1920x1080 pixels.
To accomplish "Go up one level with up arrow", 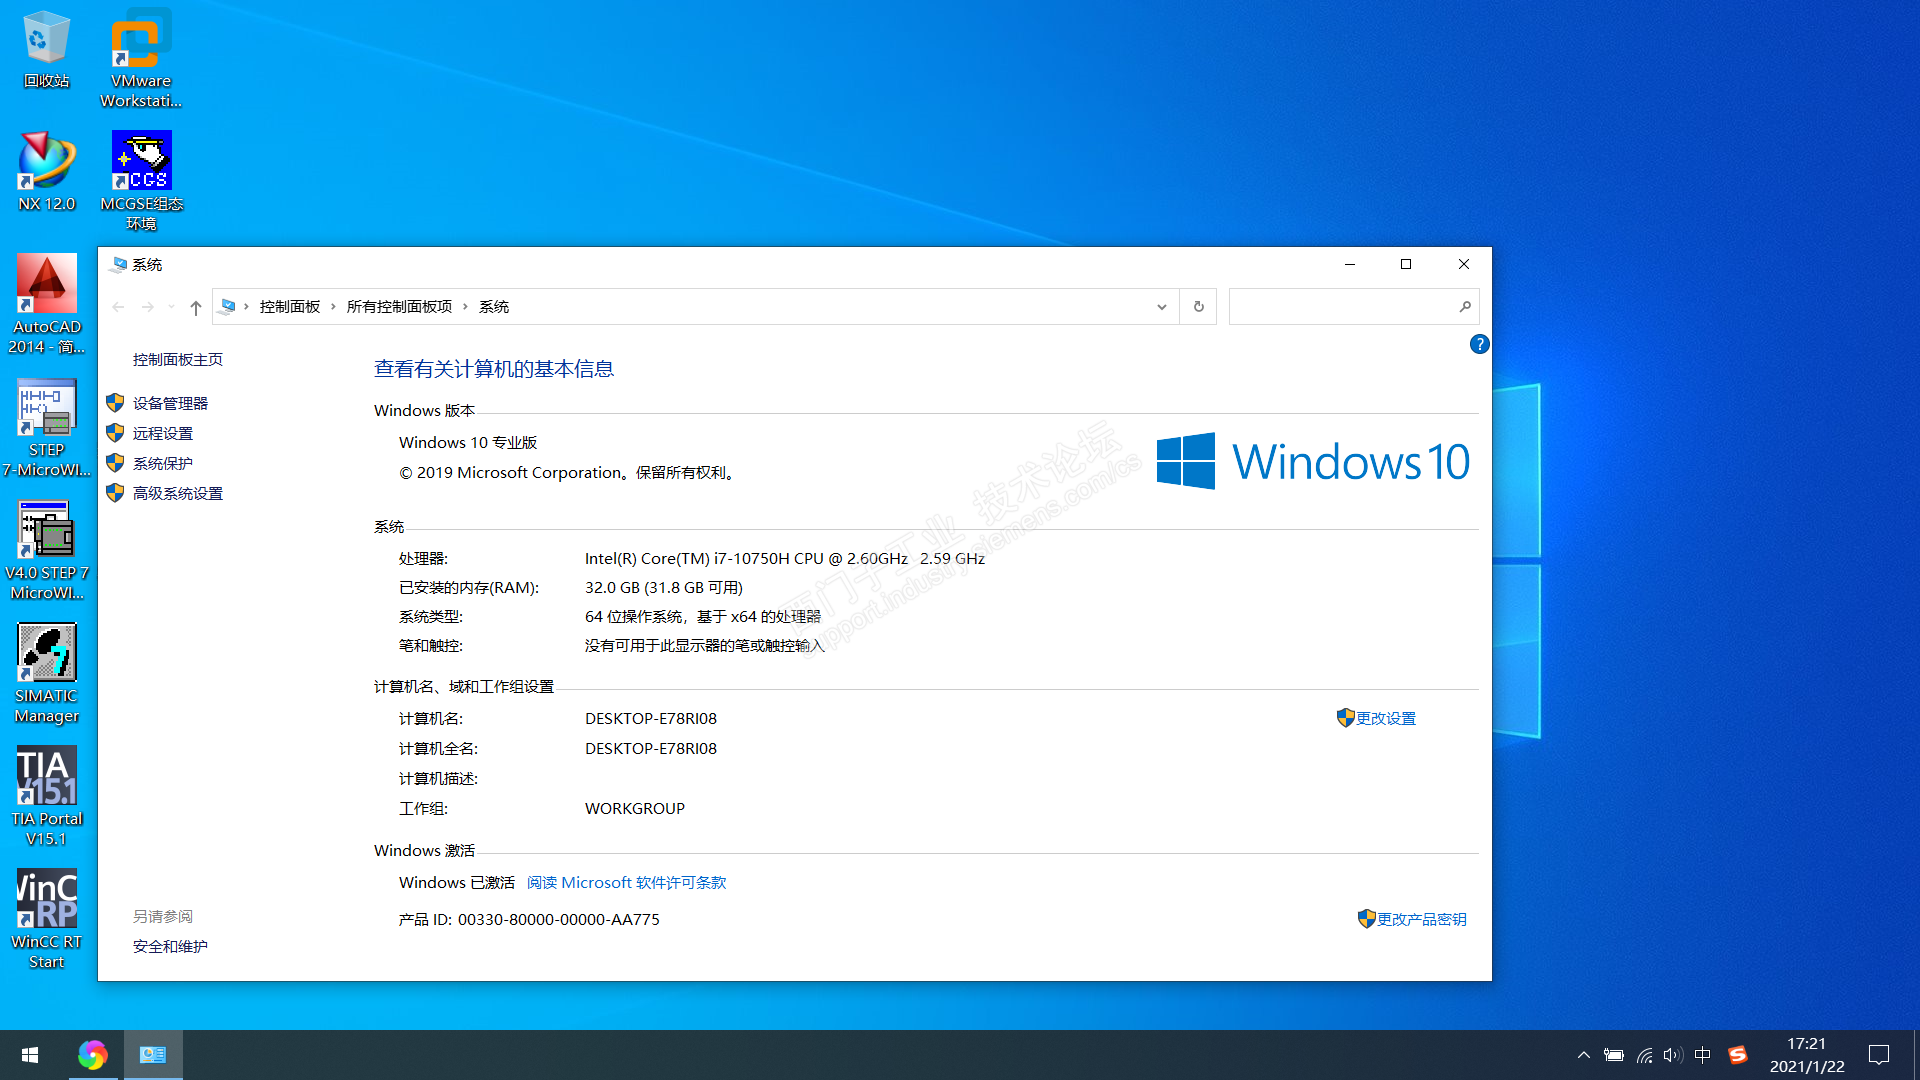I will point(196,307).
